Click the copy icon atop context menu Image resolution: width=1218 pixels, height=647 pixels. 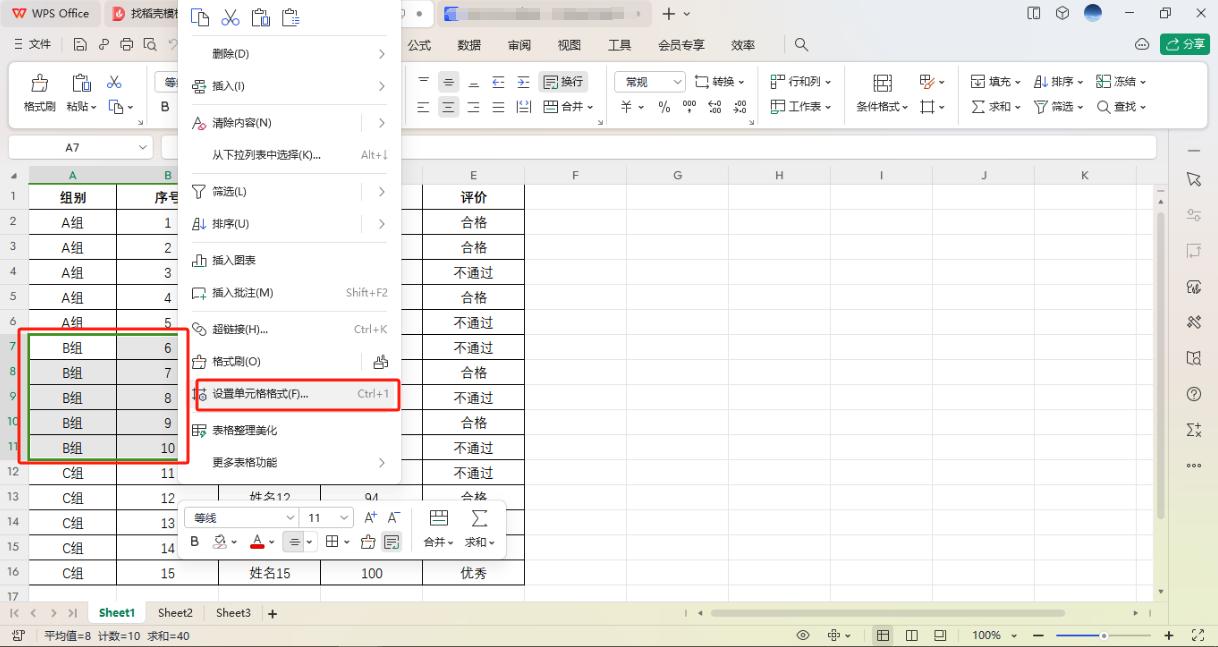(200, 17)
